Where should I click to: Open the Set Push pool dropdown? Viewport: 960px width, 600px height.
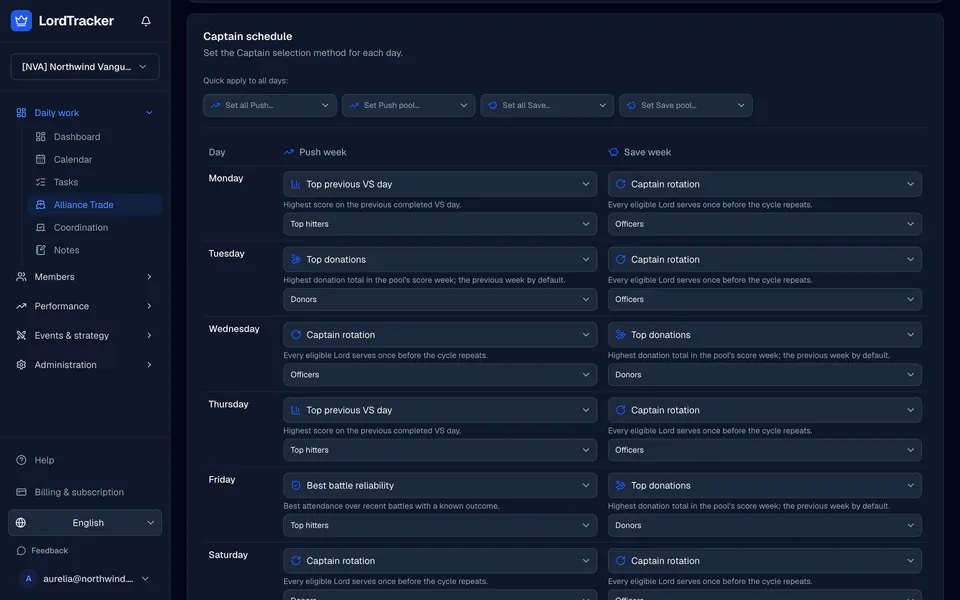tap(408, 105)
